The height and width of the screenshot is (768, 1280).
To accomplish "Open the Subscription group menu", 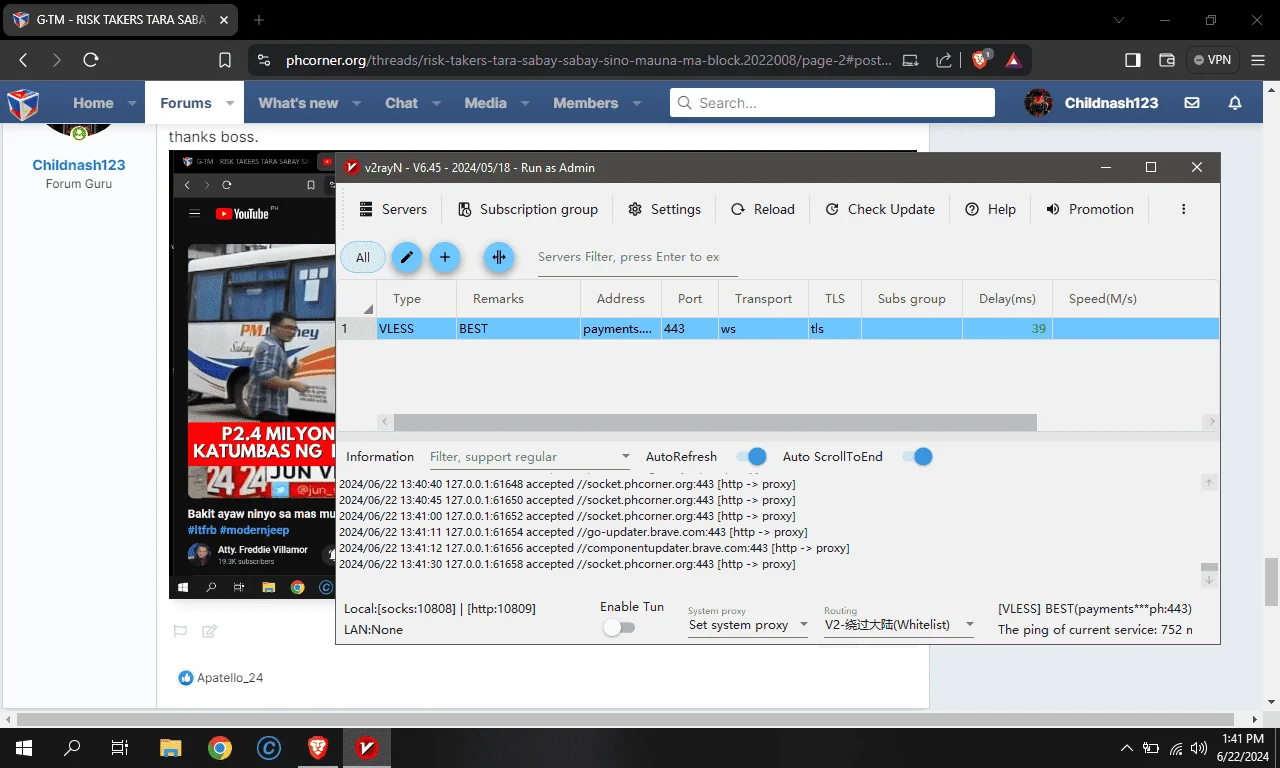I will click(528, 209).
